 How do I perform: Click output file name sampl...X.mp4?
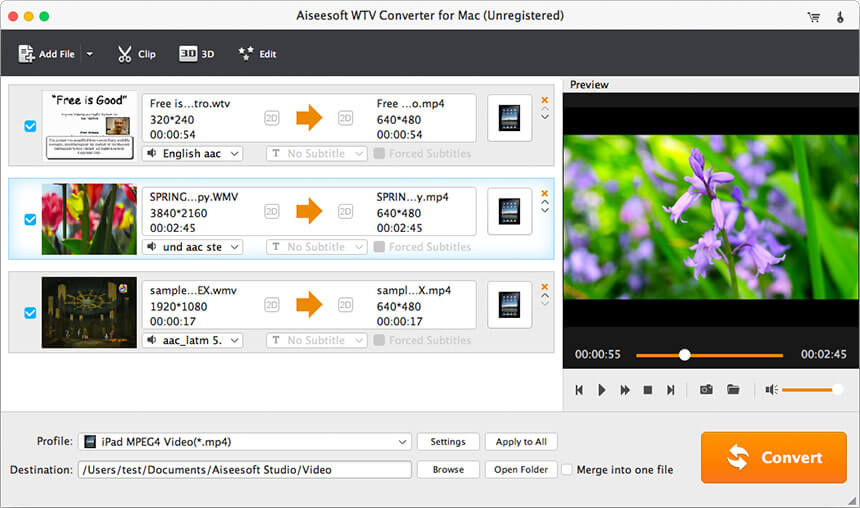click(414, 290)
